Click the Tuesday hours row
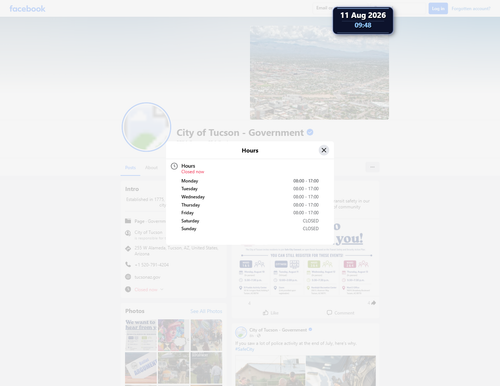Image resolution: width=500 pixels, height=386 pixels. (250, 189)
